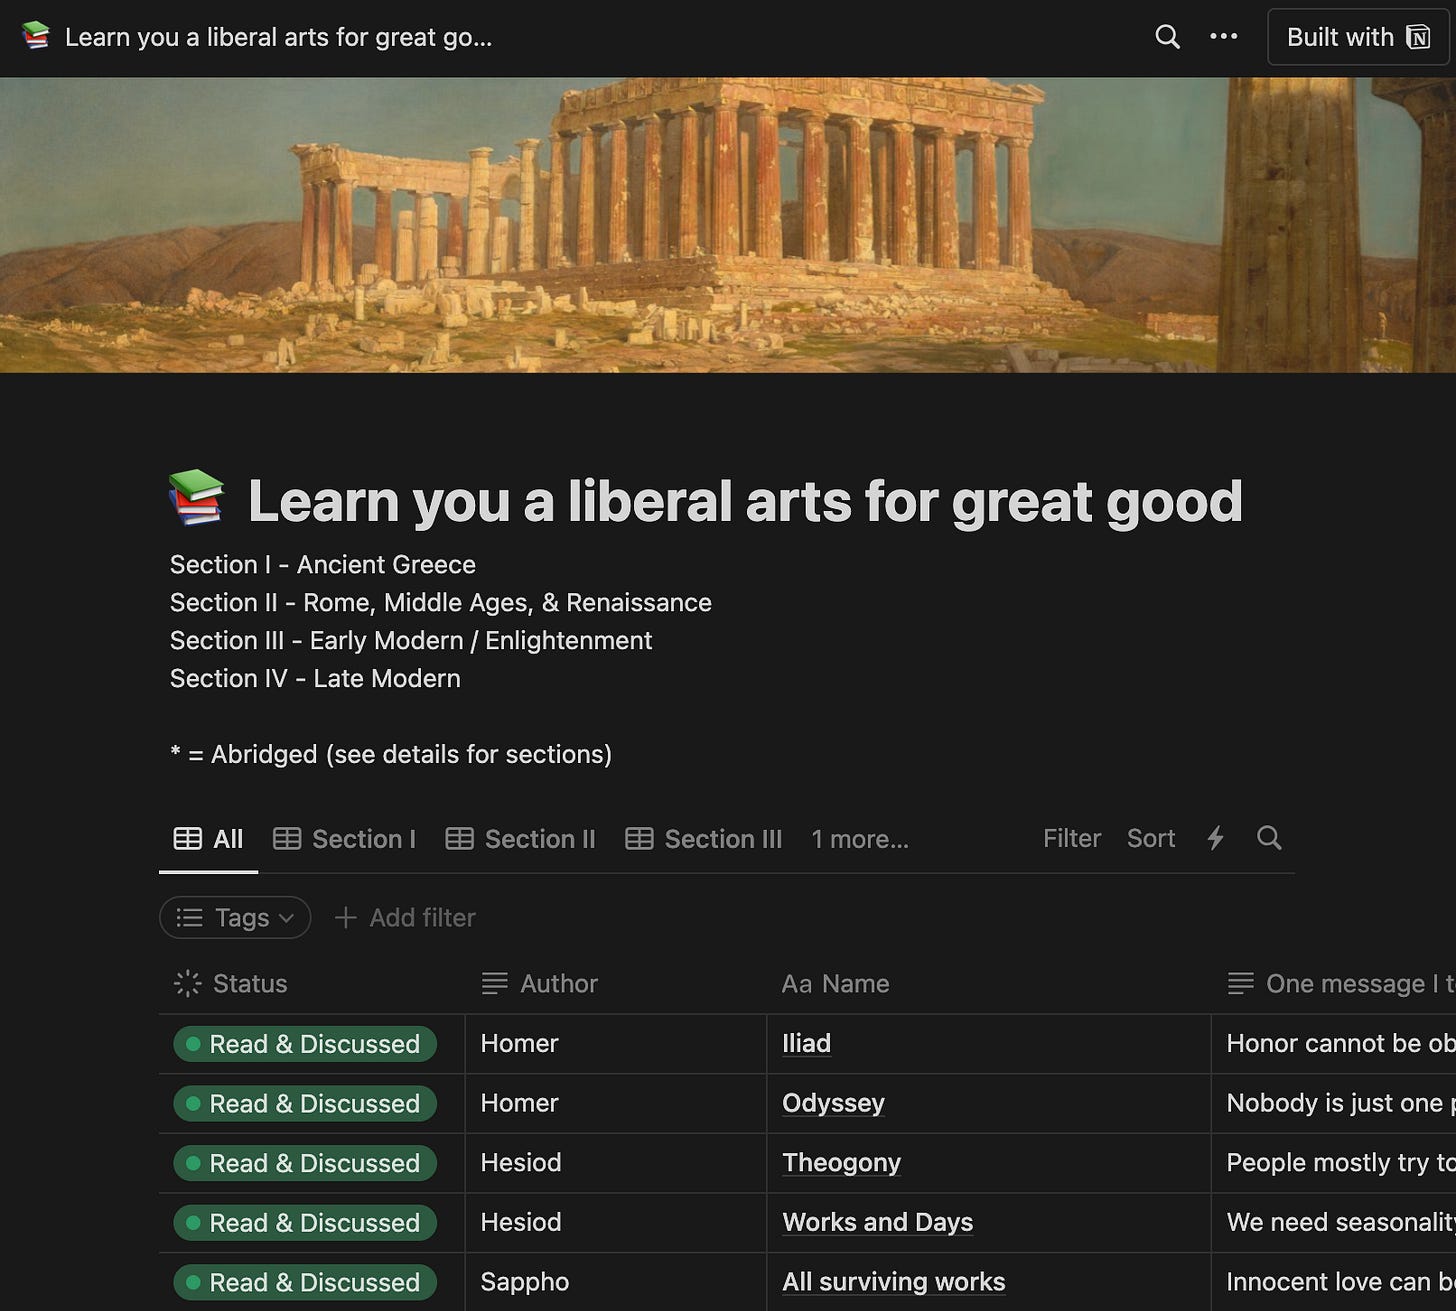
Task: Switch to the Section I tab
Action: click(345, 839)
